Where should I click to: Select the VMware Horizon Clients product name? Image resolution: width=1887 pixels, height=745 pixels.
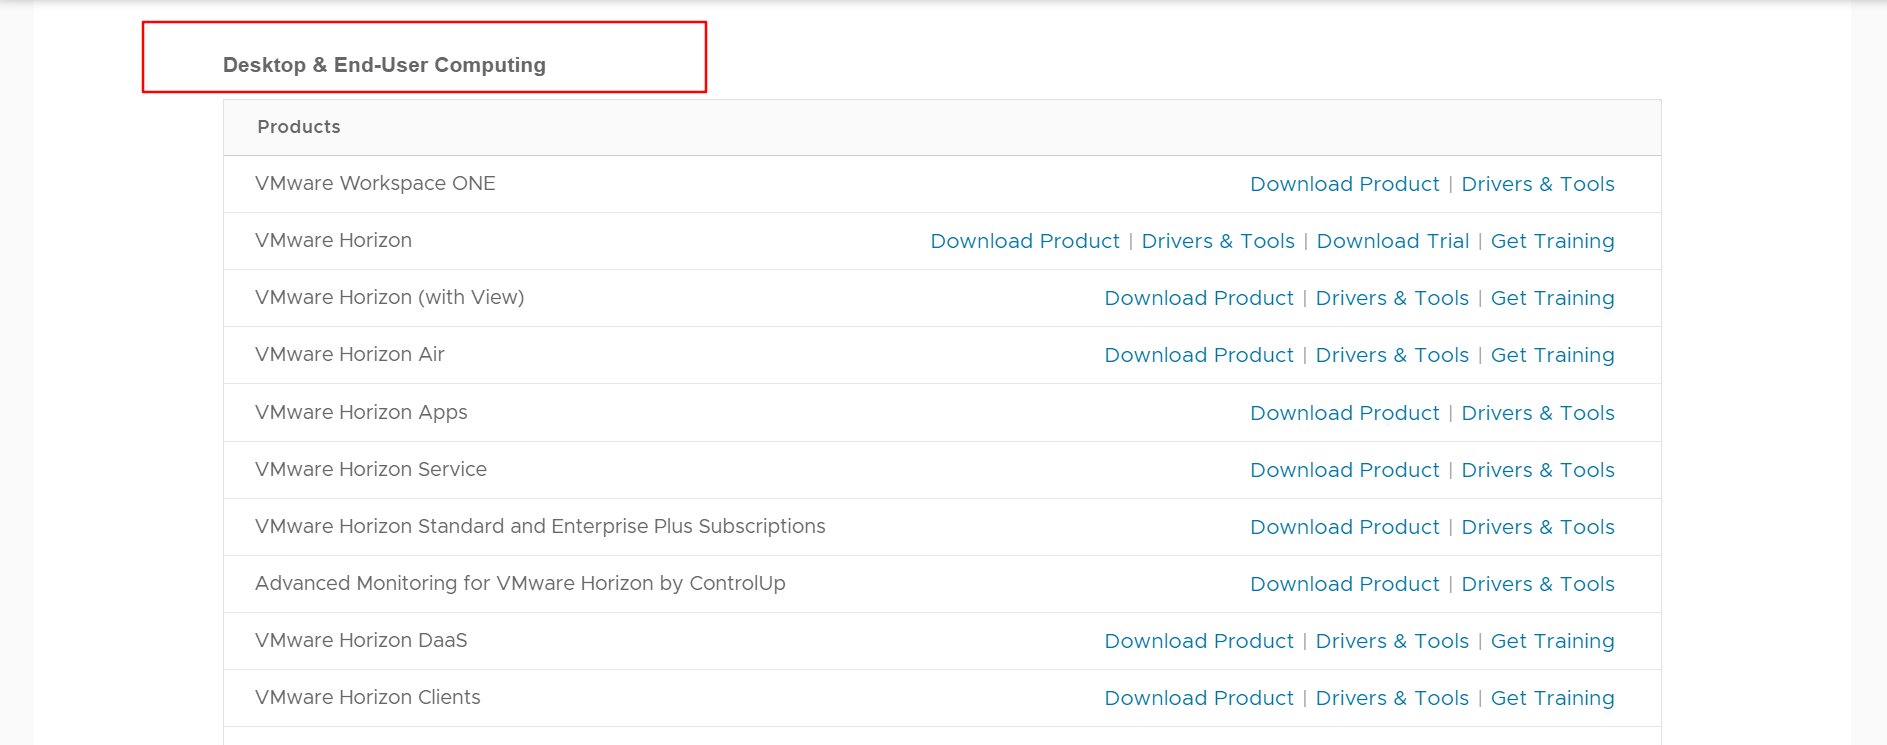tap(368, 697)
